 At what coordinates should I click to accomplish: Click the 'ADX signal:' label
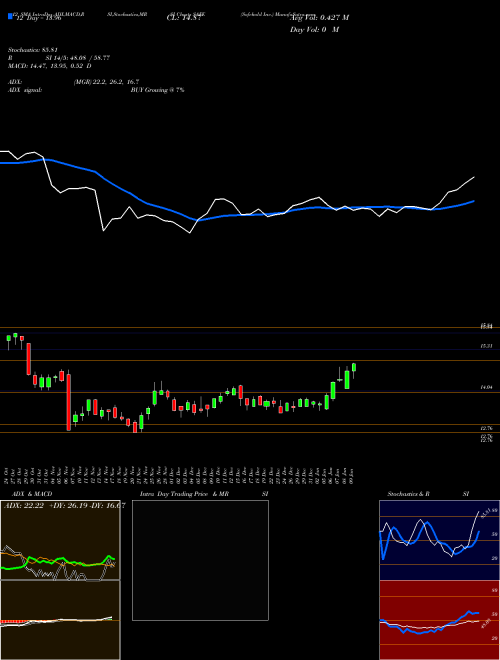click(x=25, y=90)
